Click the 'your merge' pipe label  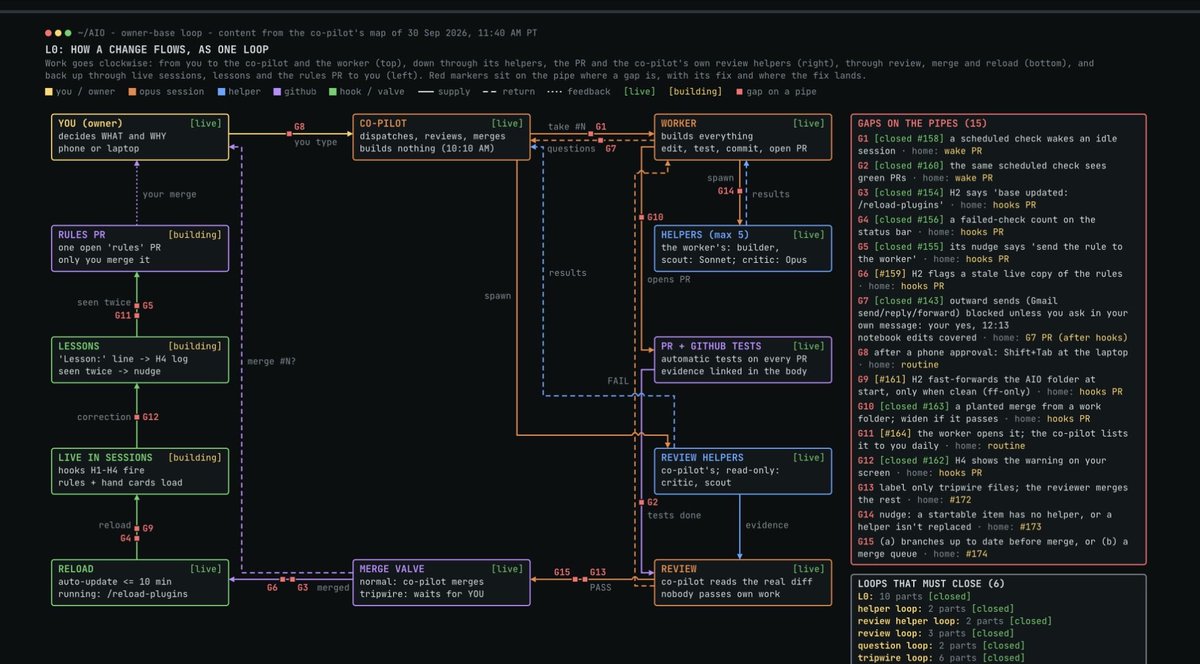coord(169,194)
